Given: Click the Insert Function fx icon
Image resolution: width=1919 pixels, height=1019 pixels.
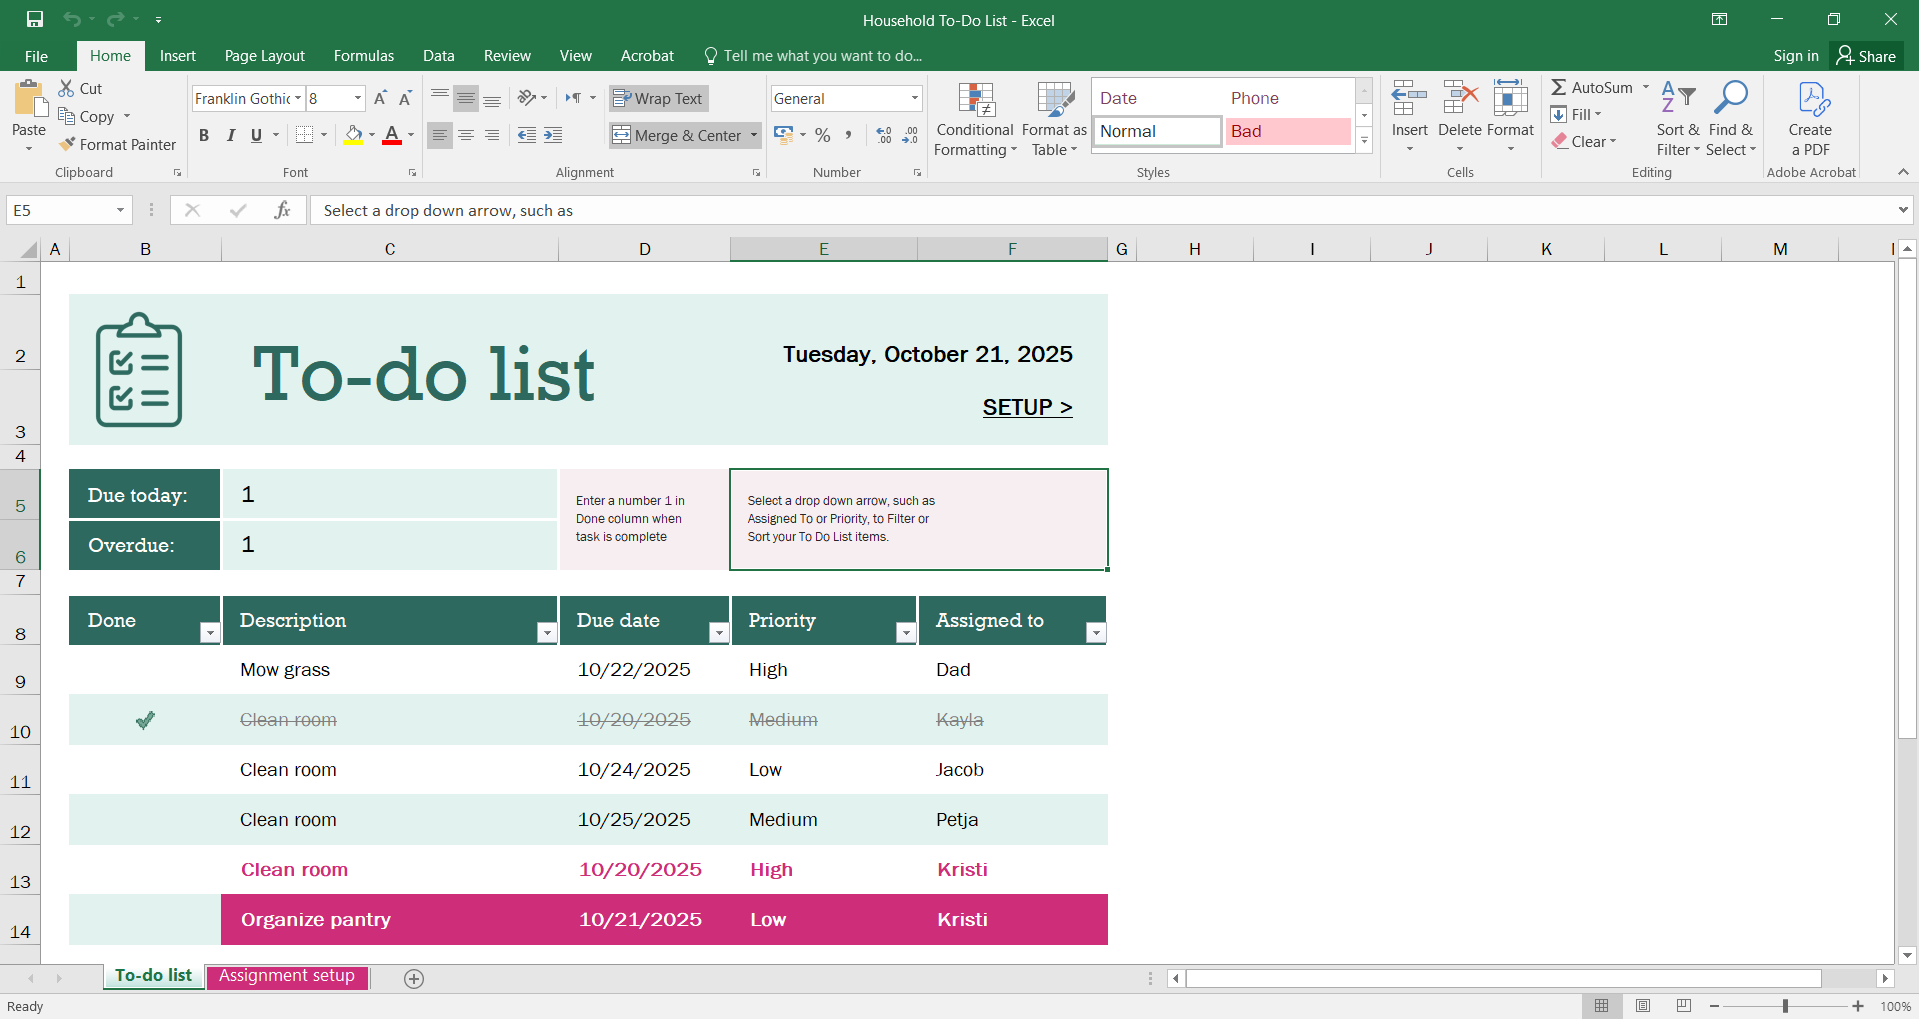Looking at the screenshot, I should coord(282,210).
